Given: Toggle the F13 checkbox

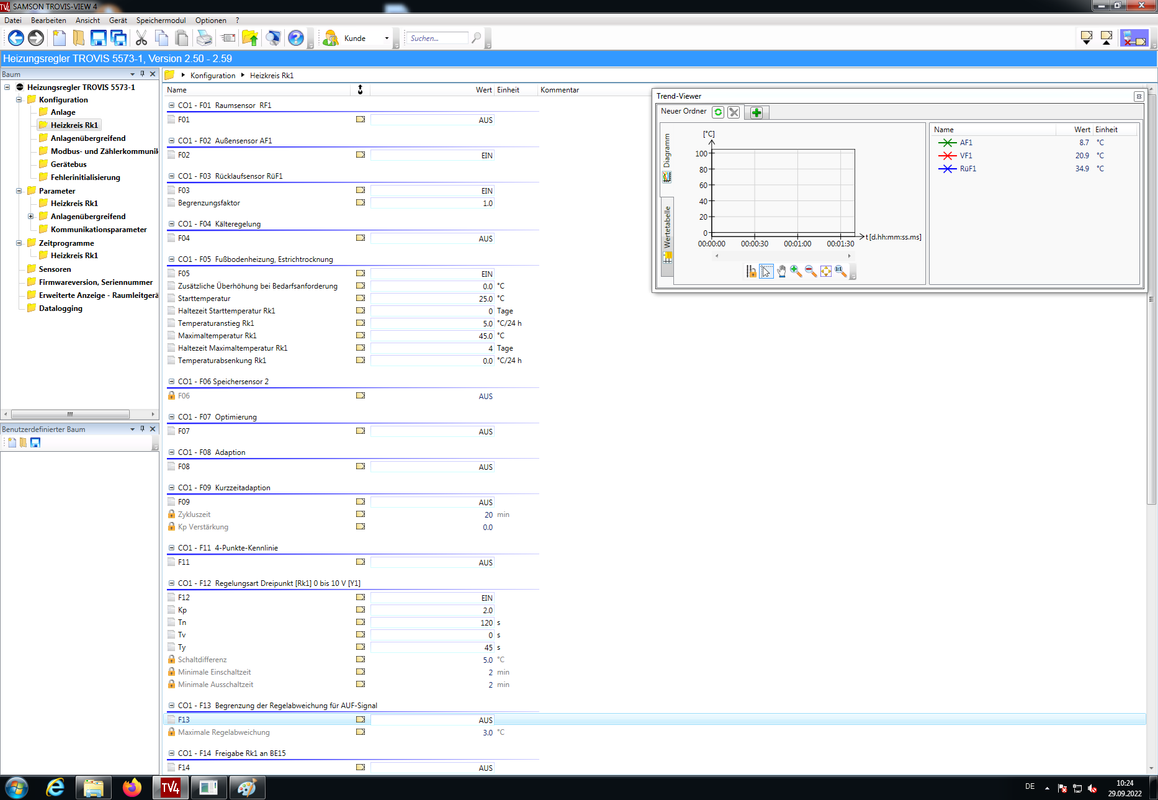Looking at the screenshot, I should click(x=171, y=719).
